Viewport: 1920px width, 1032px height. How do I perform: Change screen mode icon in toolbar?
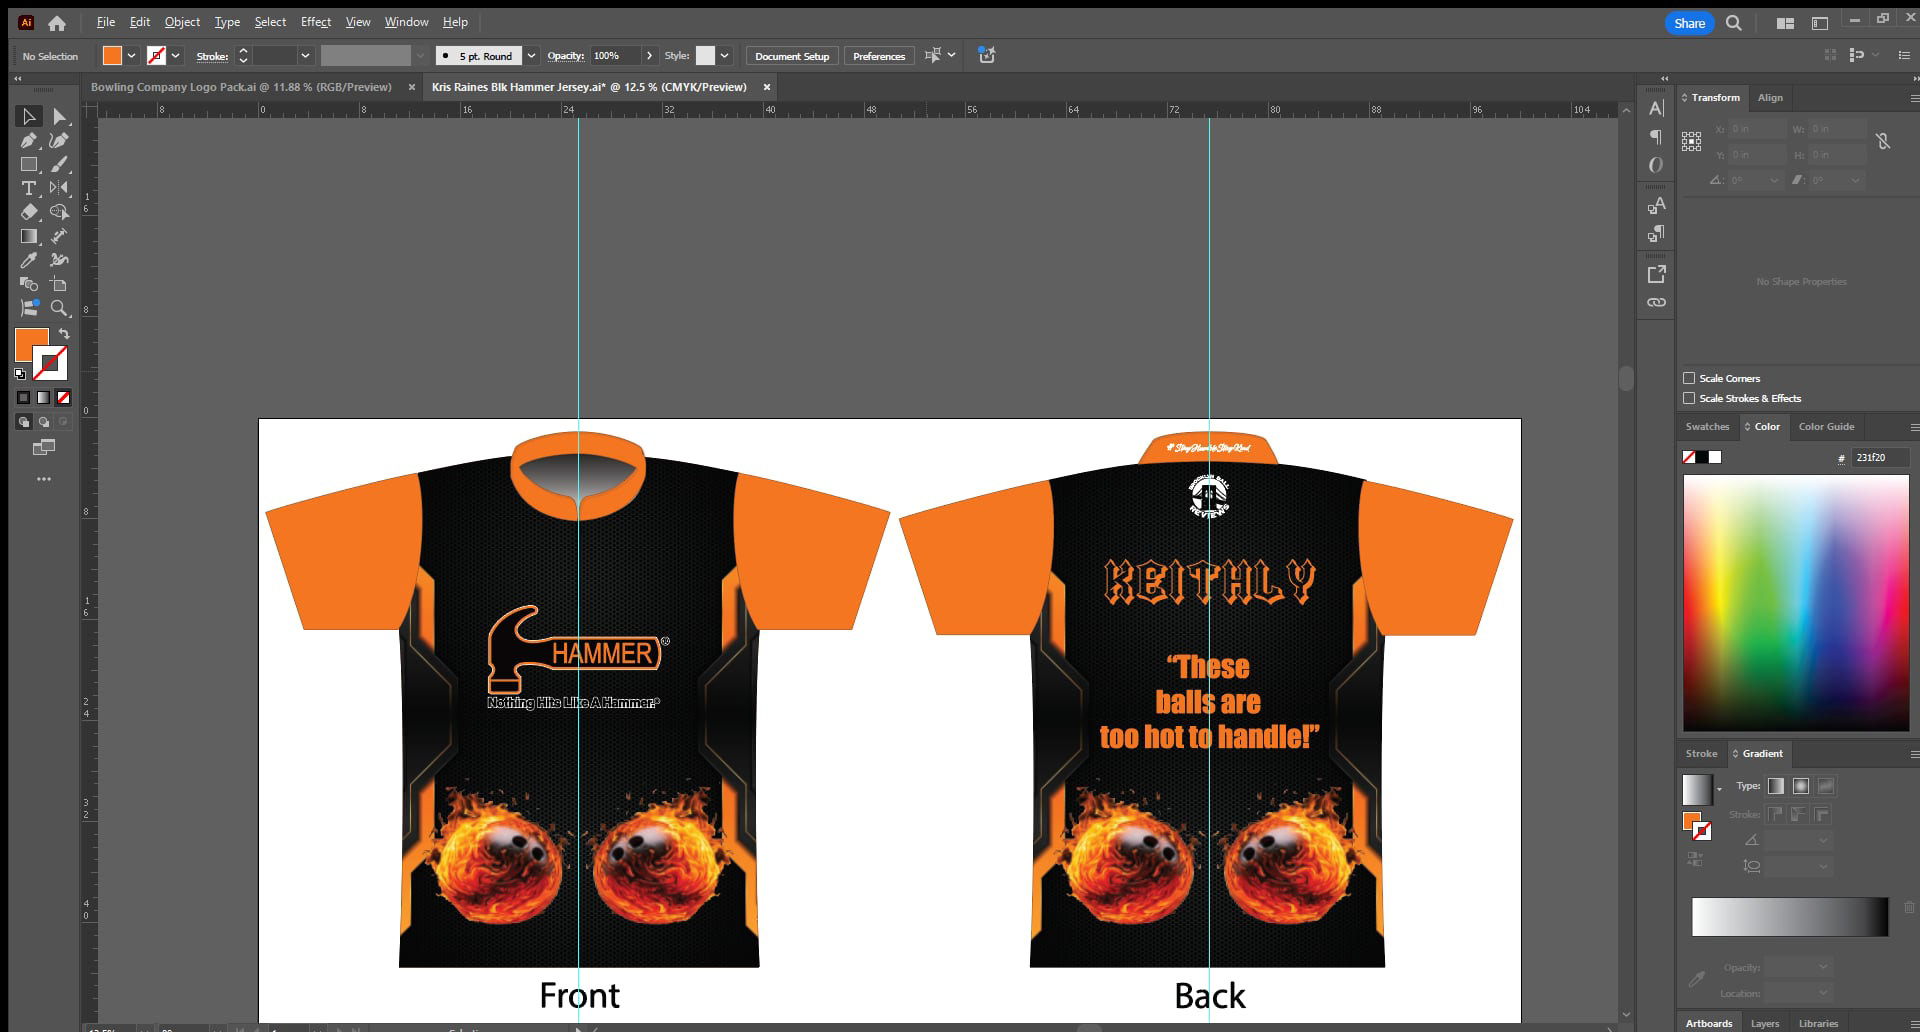(44, 447)
